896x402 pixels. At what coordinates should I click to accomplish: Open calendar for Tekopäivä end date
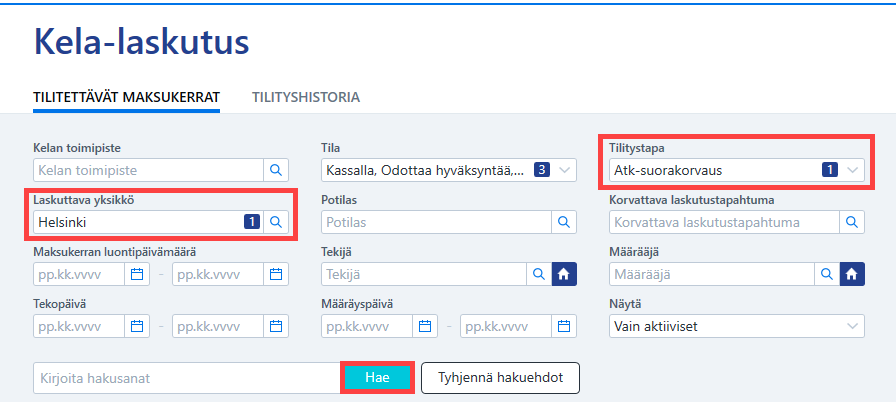[276, 326]
